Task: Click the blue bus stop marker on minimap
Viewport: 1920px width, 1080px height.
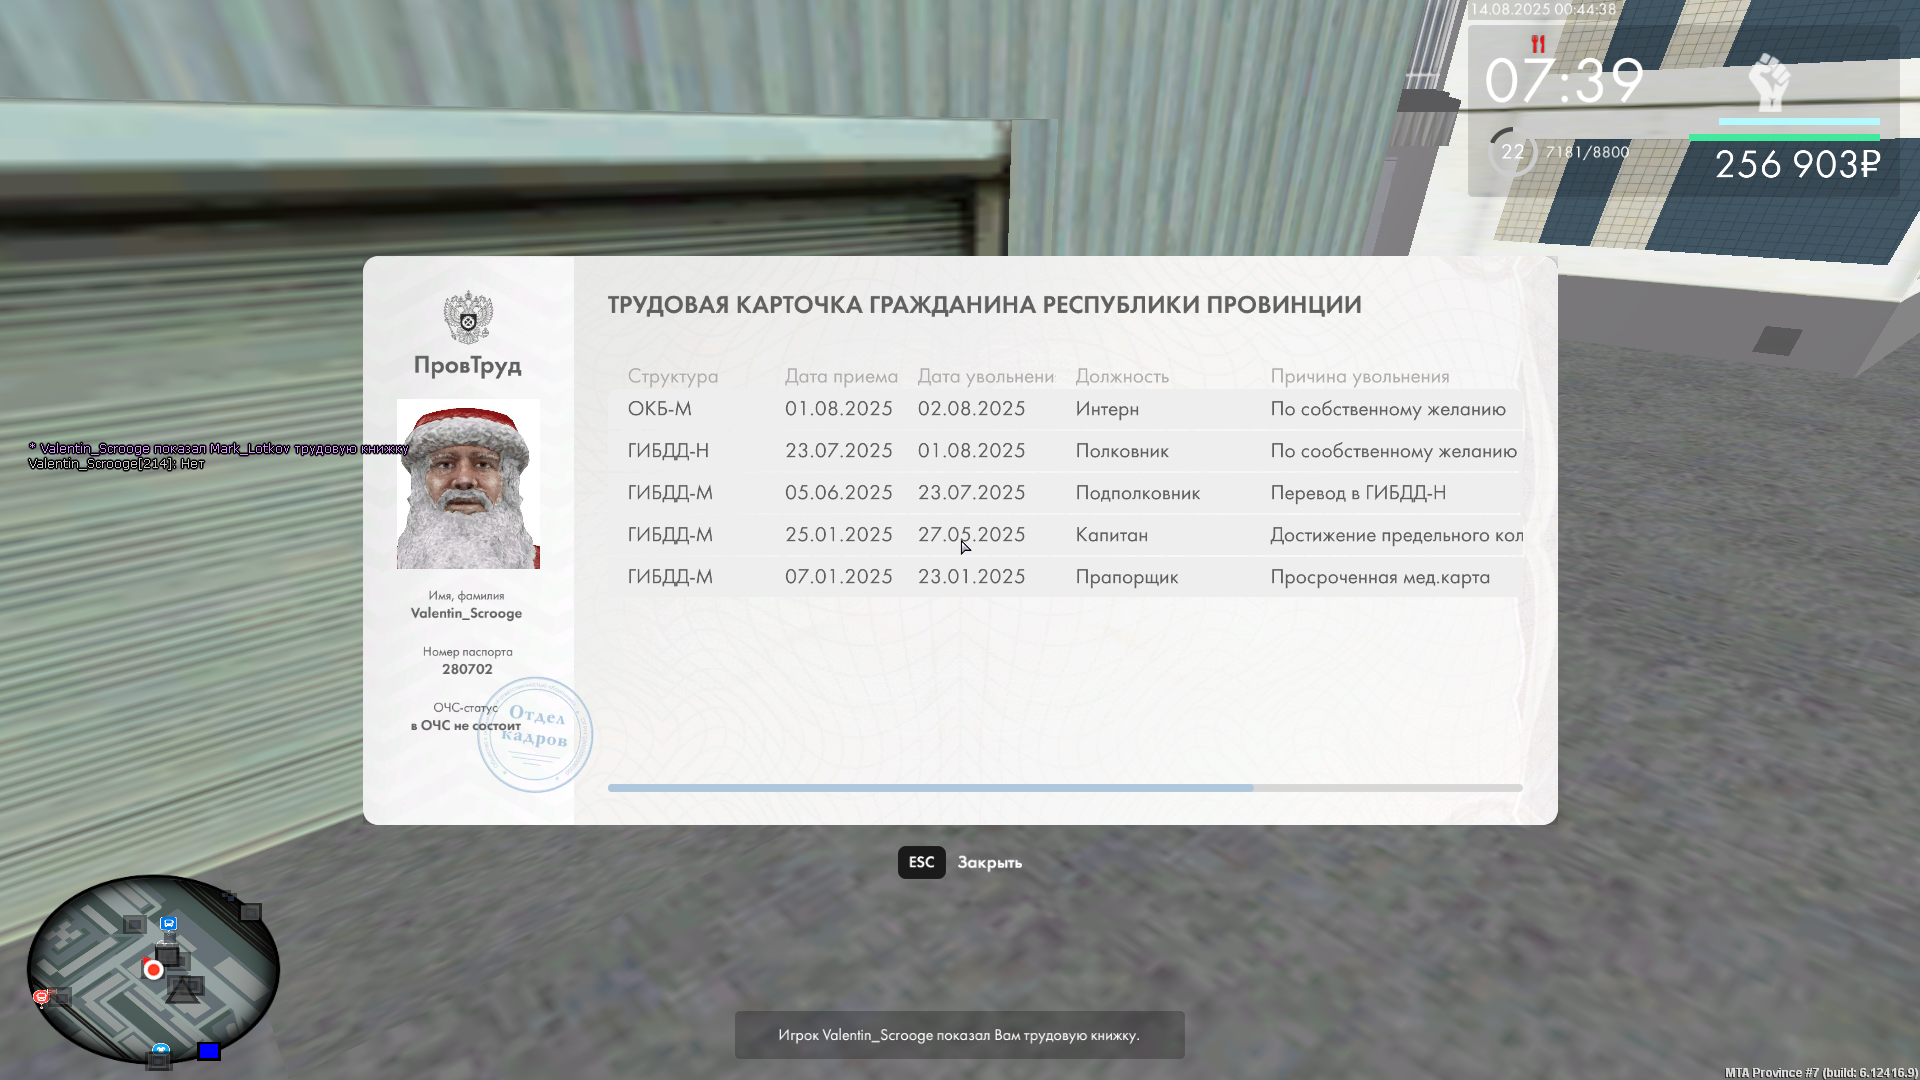Action: pos(169,924)
